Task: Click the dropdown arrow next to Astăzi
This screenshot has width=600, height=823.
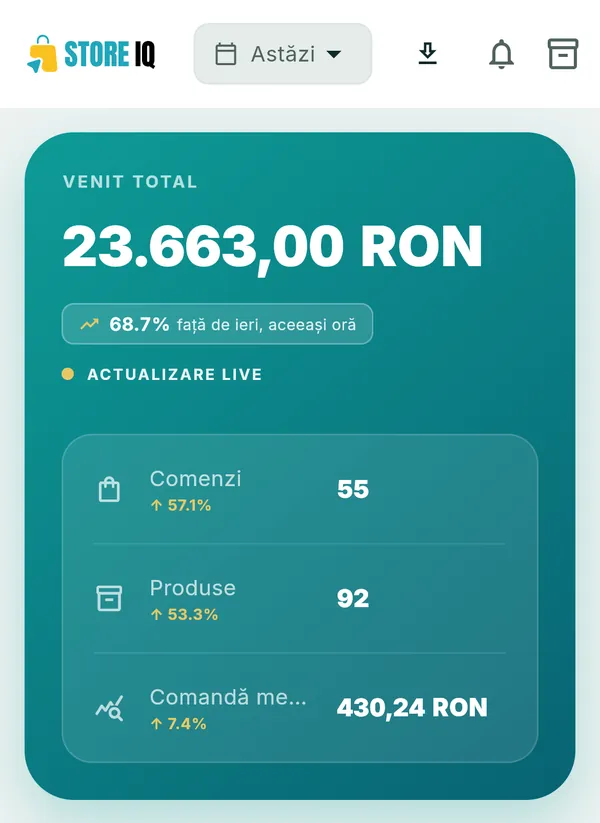Action: point(334,54)
